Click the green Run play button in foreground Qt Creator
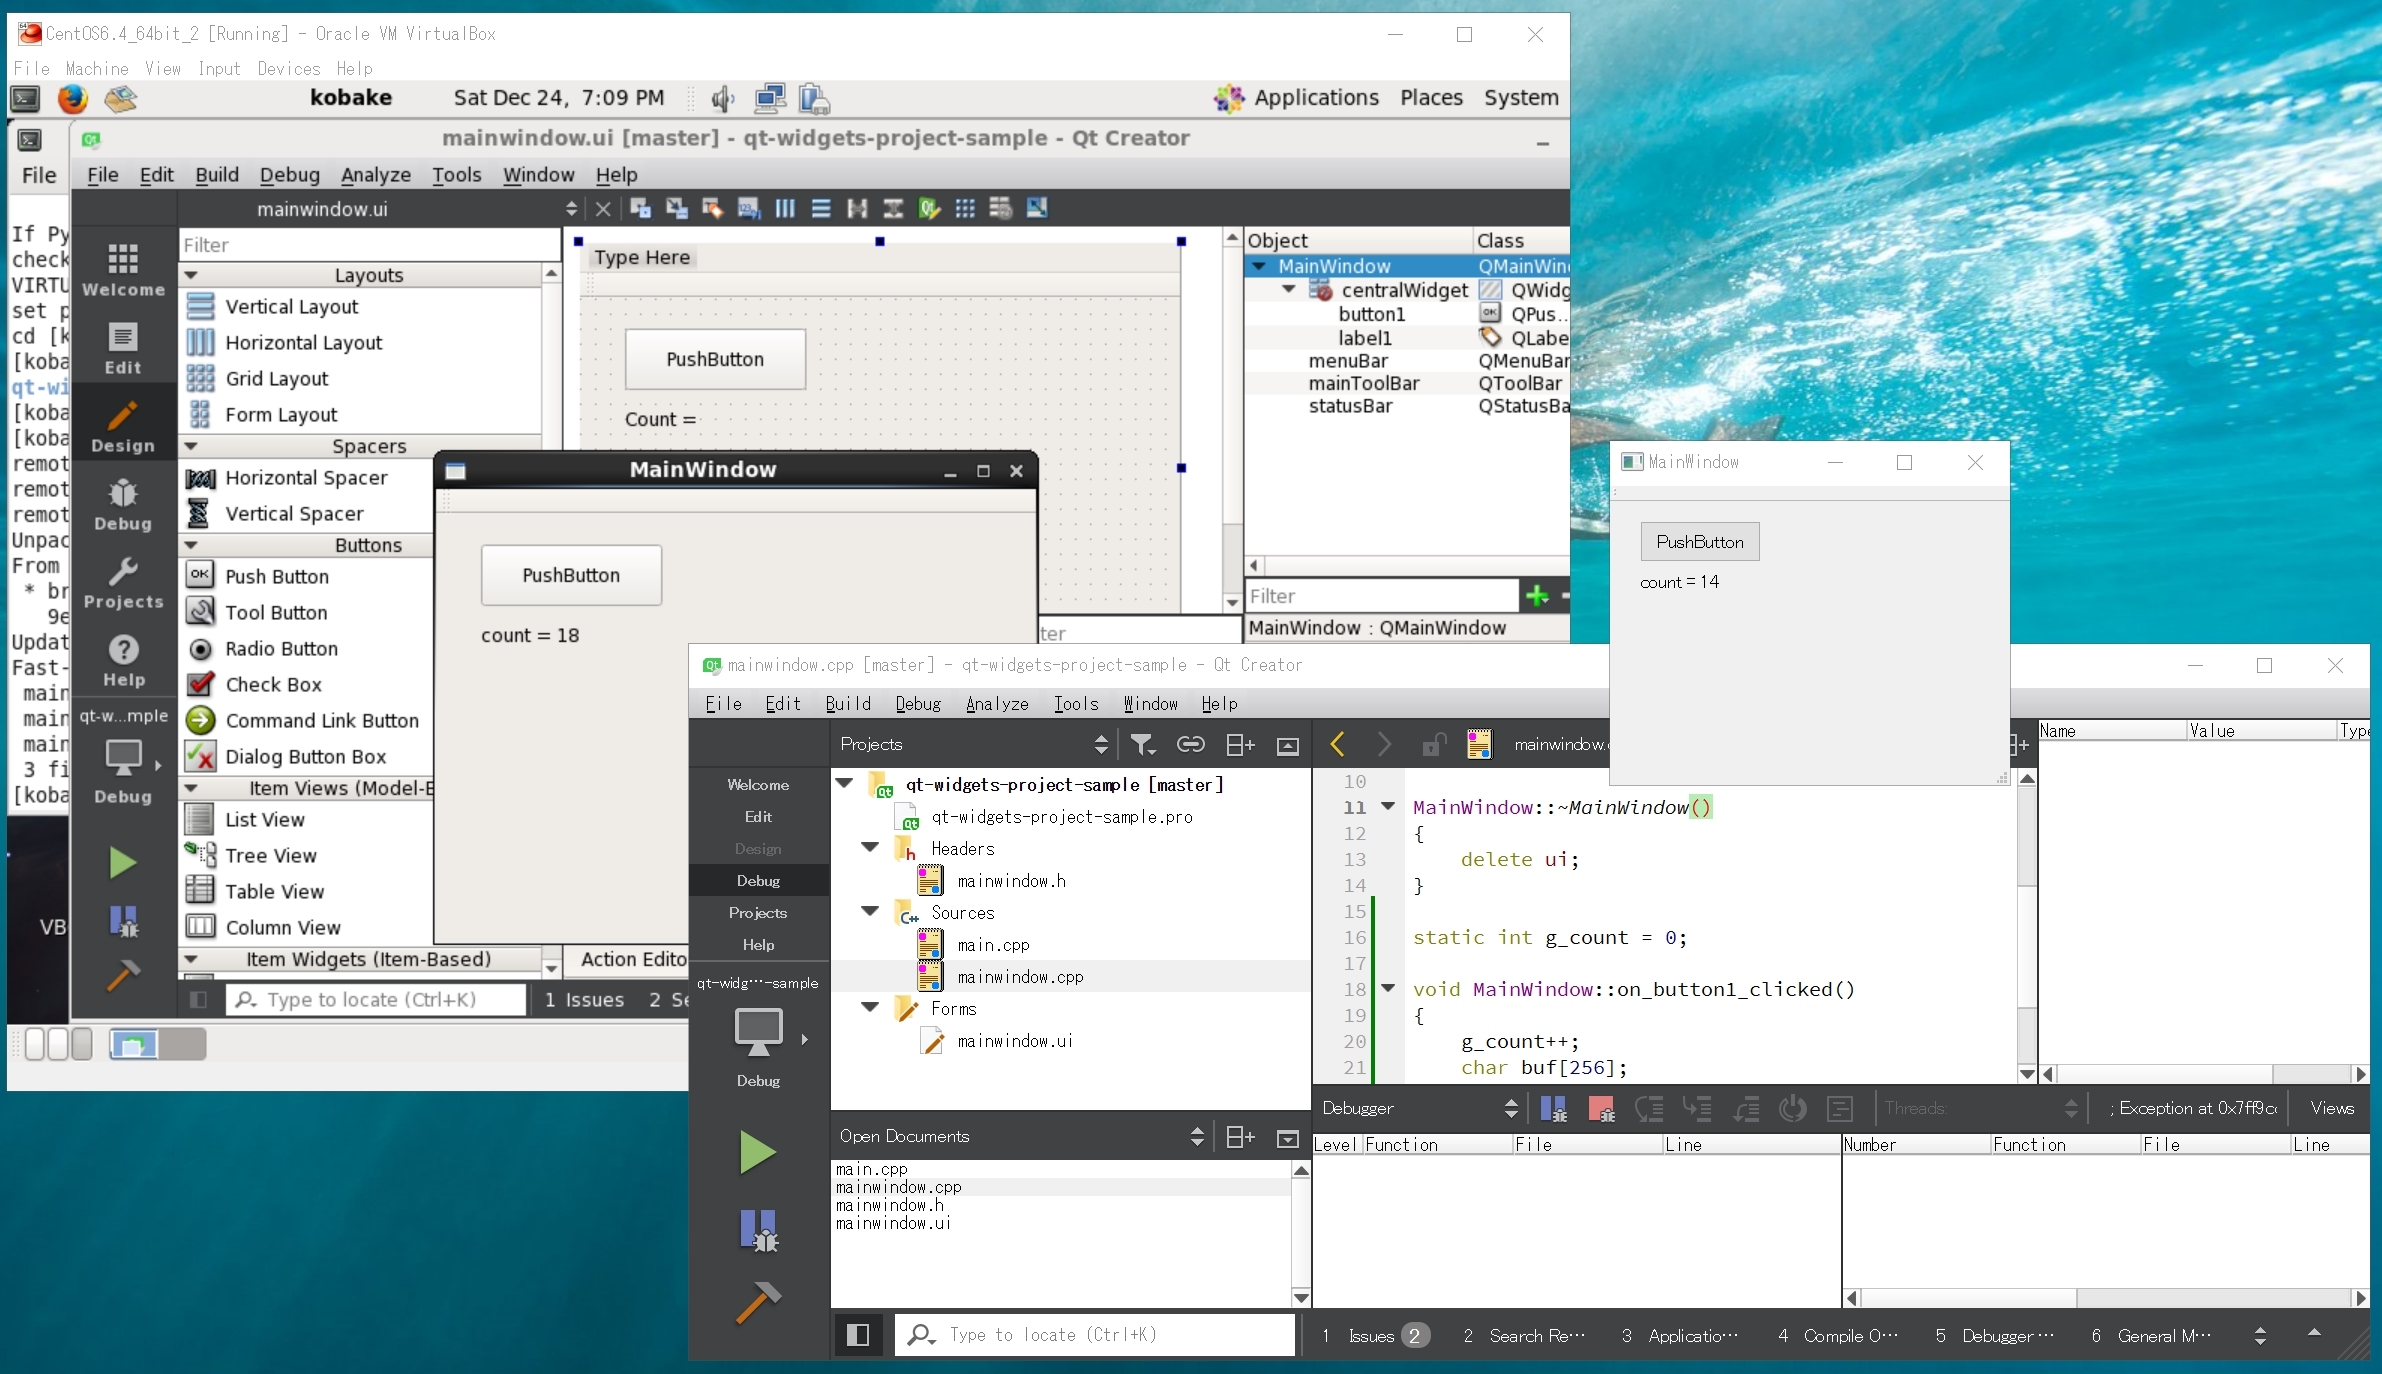Image resolution: width=2382 pixels, height=1374 pixels. click(757, 1152)
